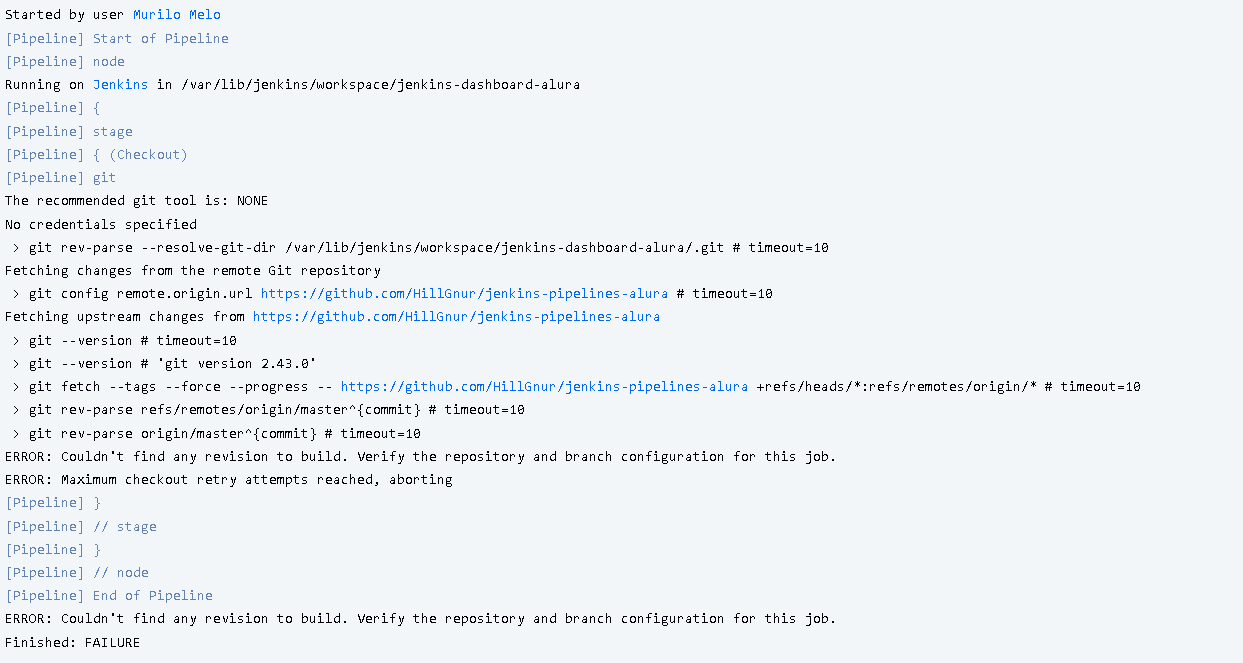1243x663 pixels.
Task: Open GitHub URL in git fetch --tags line
Action: coord(544,387)
